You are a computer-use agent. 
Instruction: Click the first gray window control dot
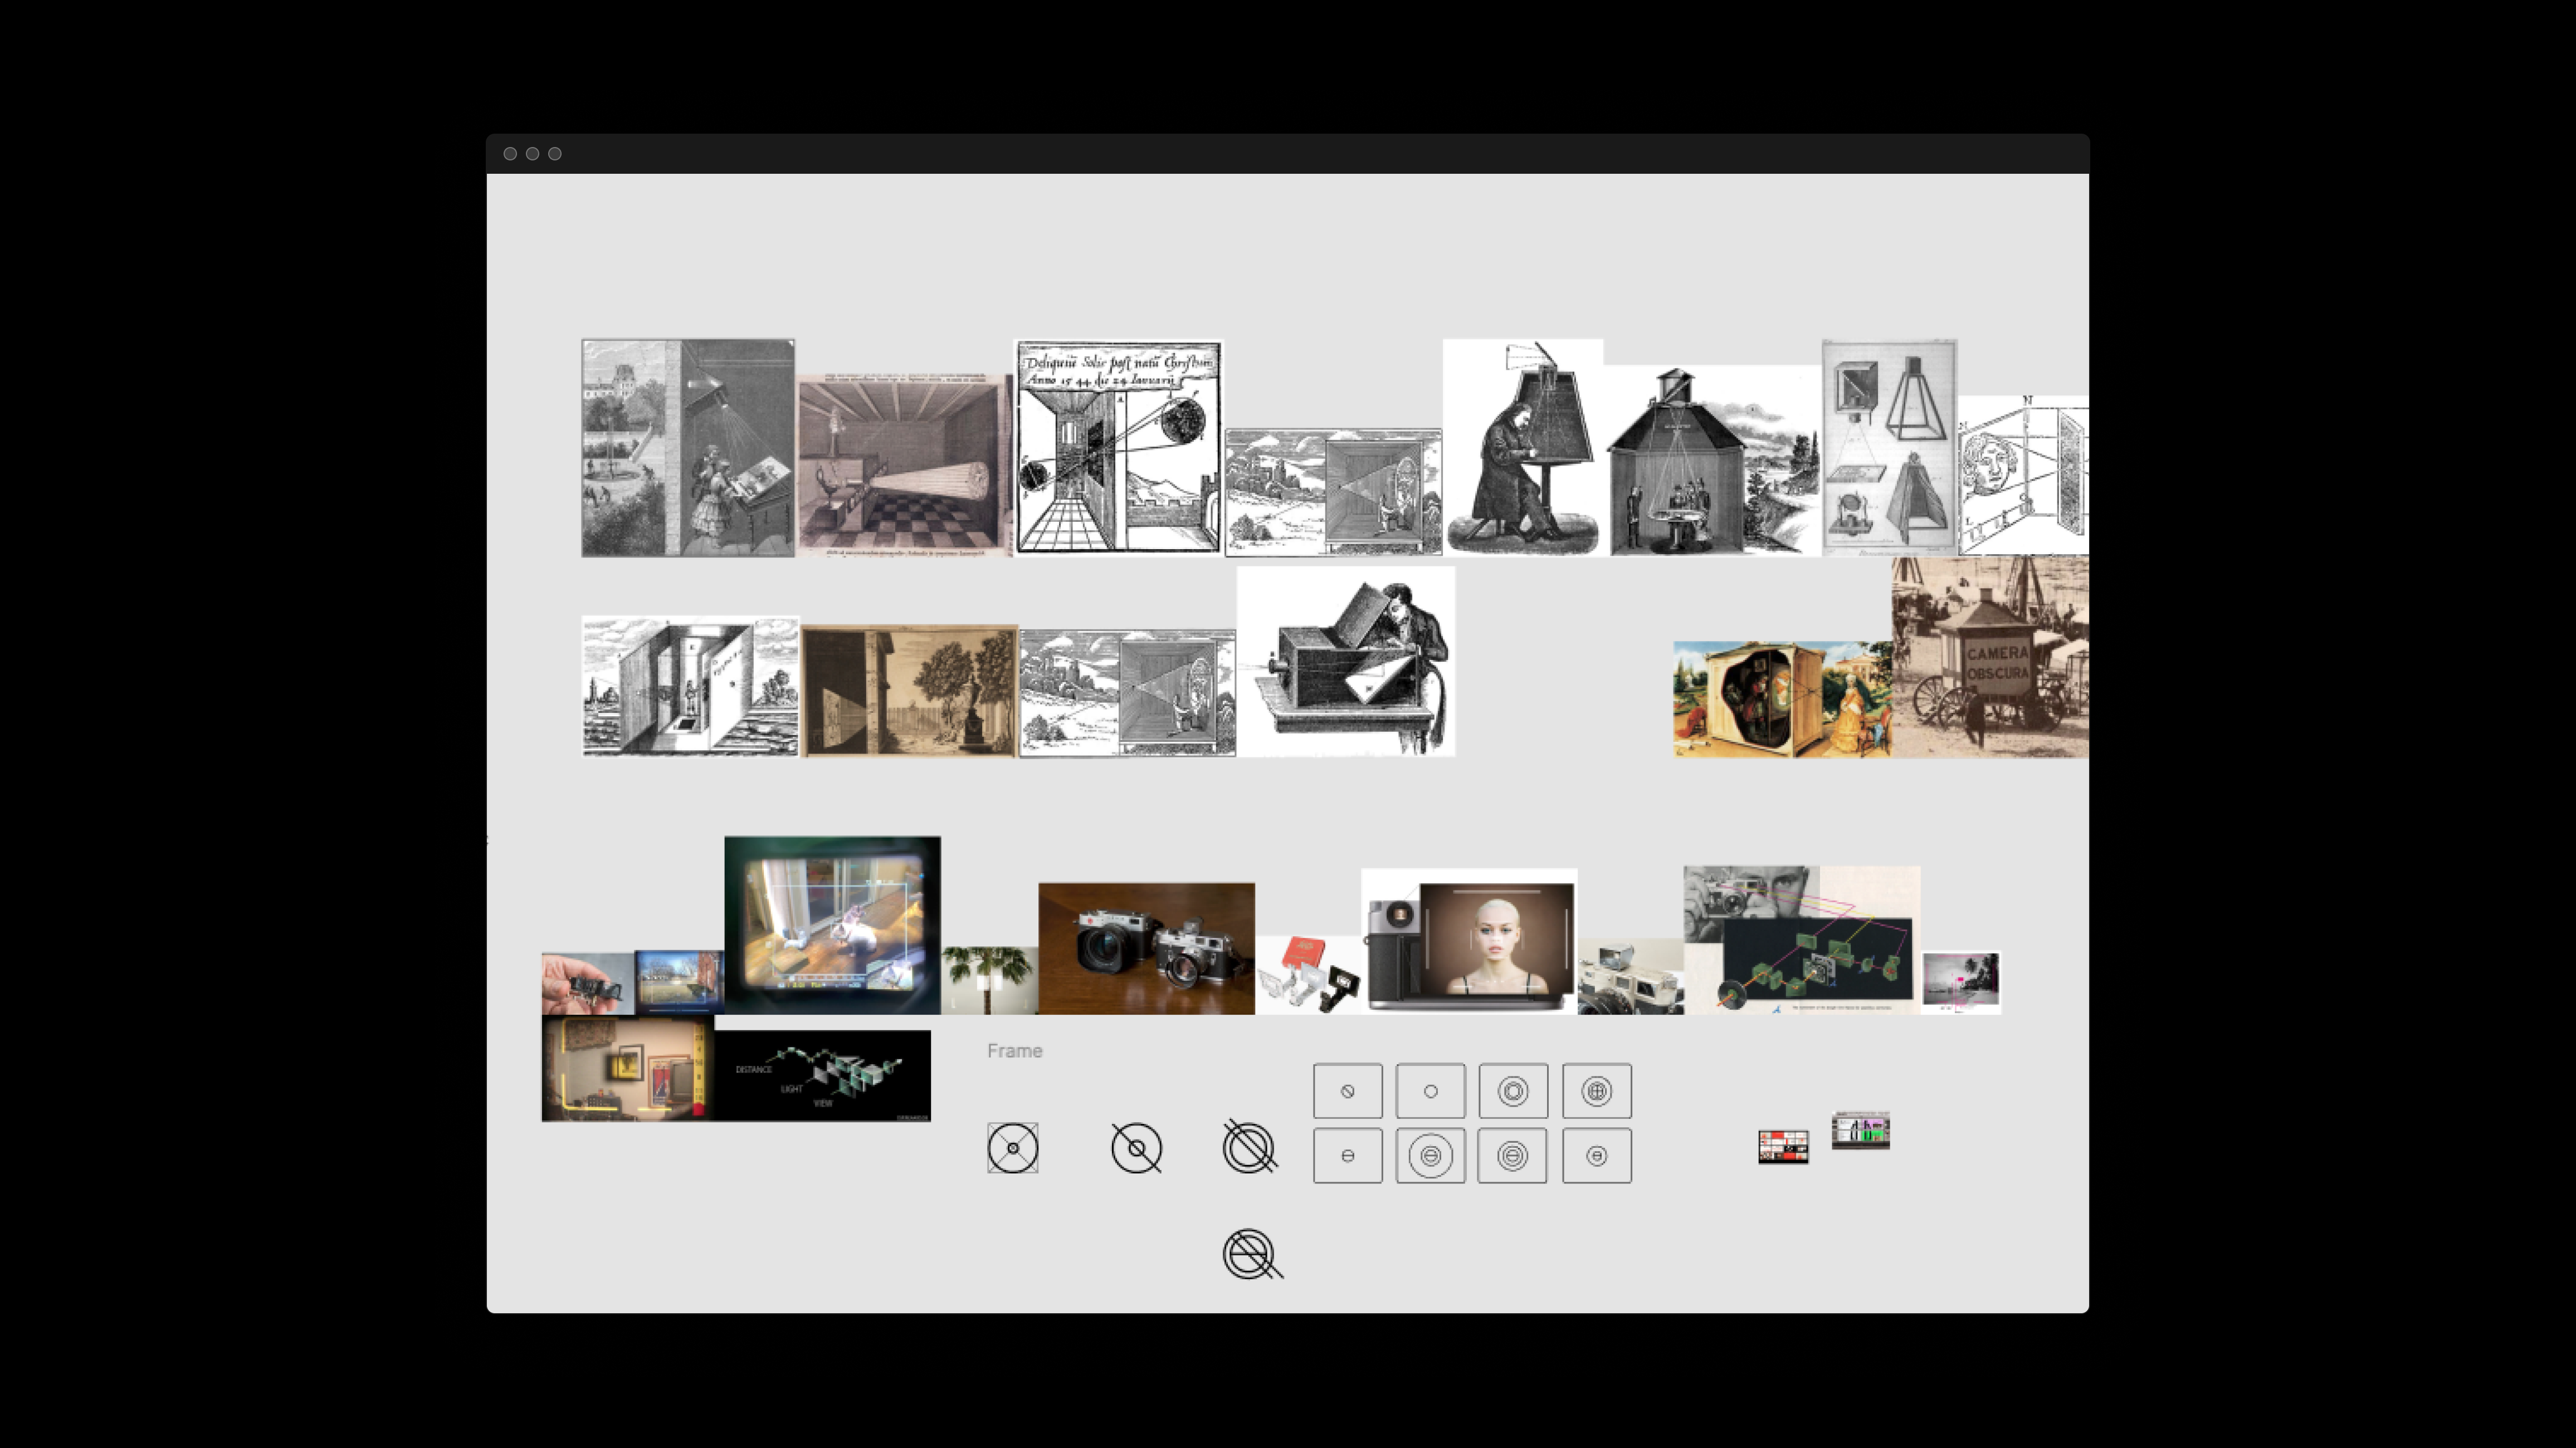click(x=510, y=154)
